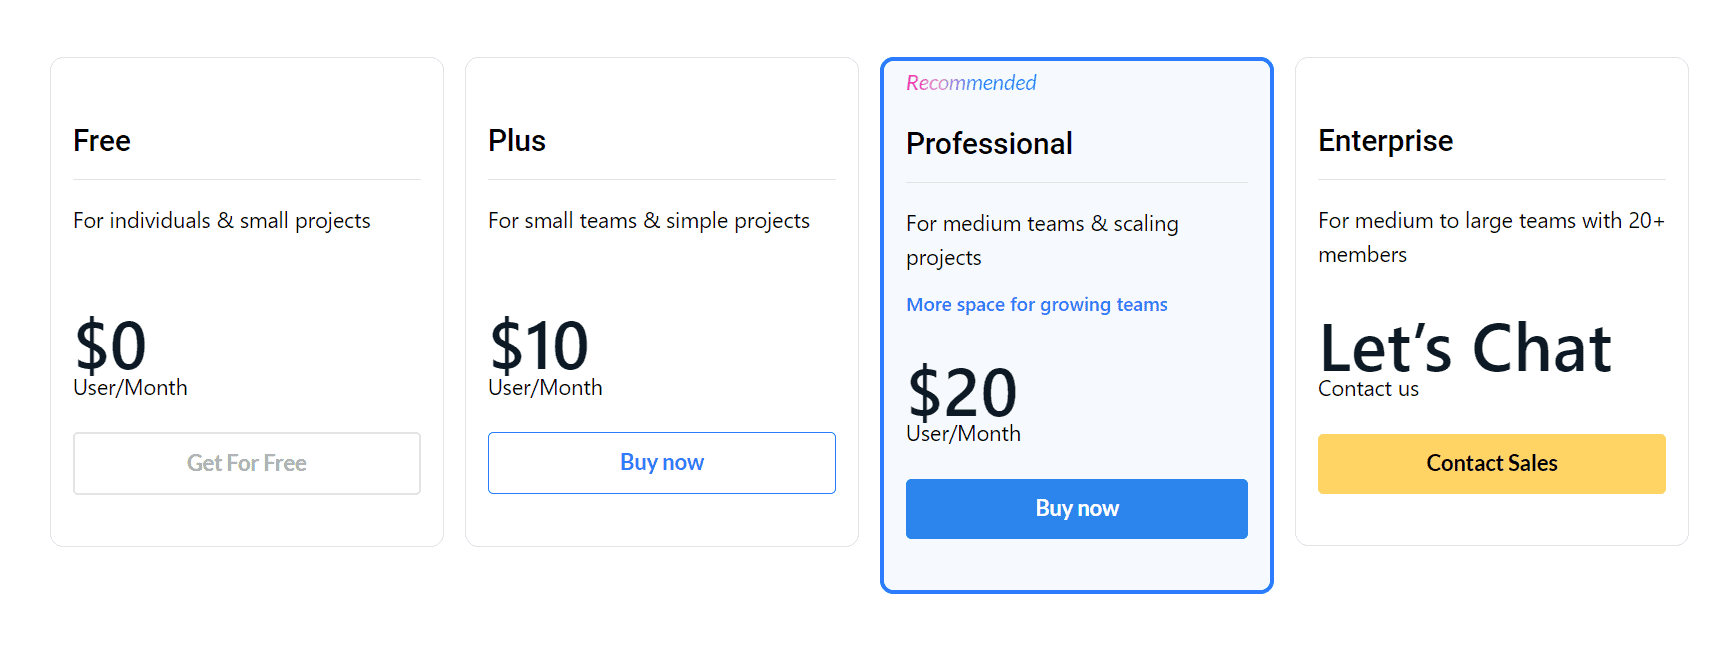
Task: Click the Professional plan title
Action: tap(989, 144)
